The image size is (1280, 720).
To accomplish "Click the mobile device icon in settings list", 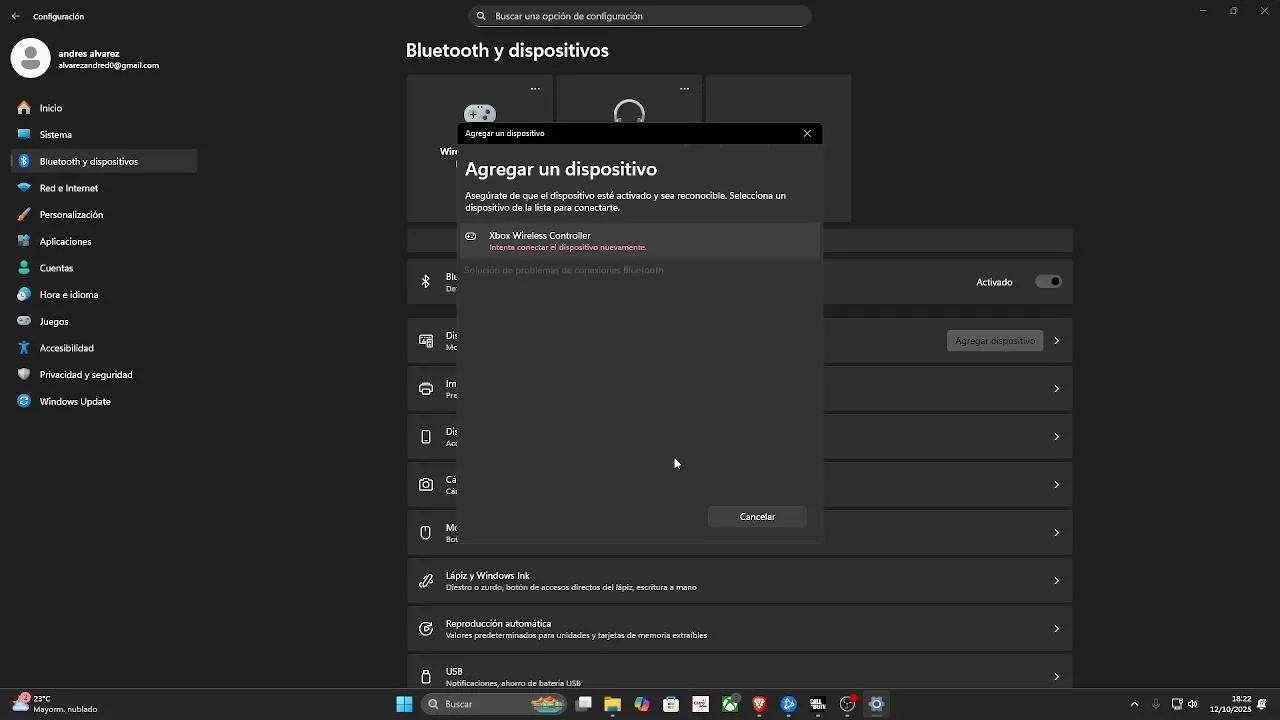I will [426, 437].
